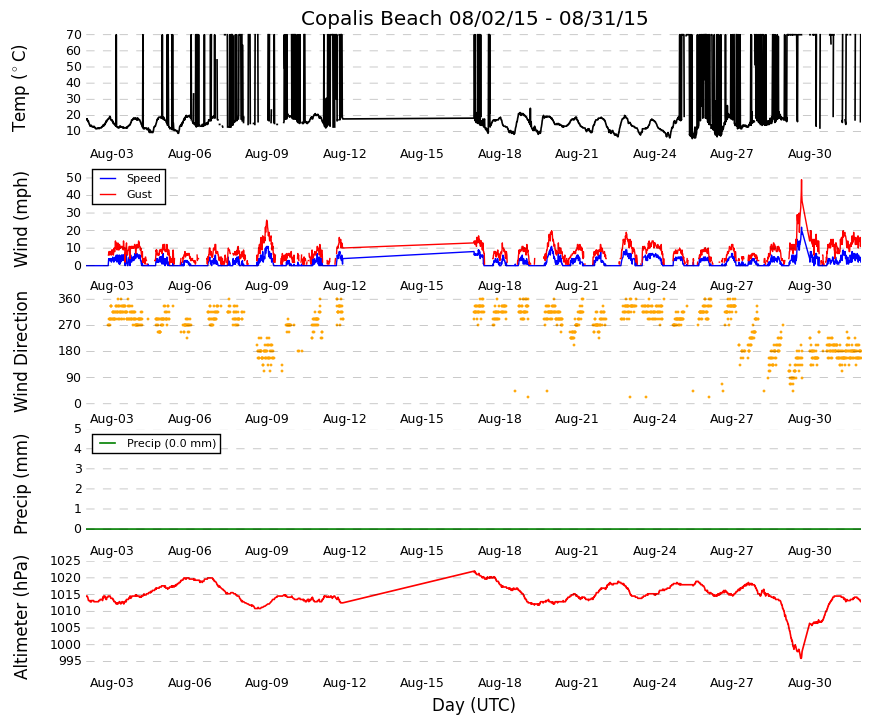
Task: Click the Day (UTC) axis label
Action: [x=474, y=705]
